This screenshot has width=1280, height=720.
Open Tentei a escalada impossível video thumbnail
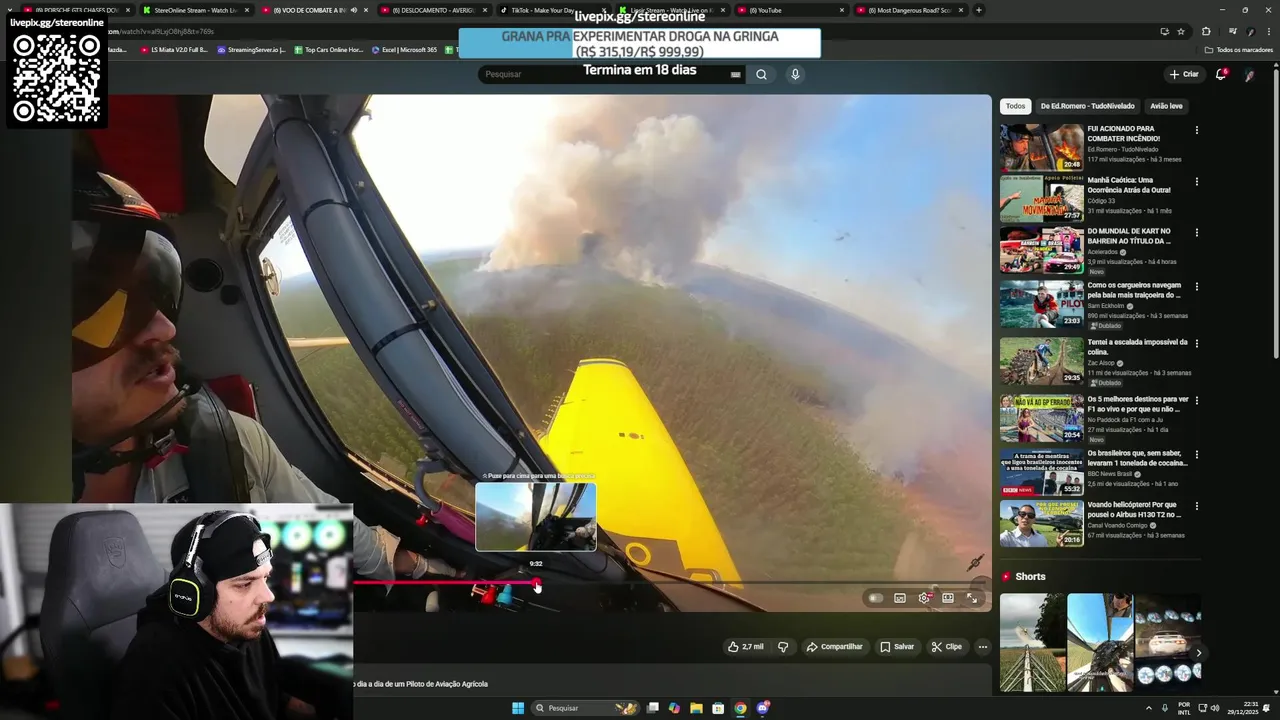1042,361
